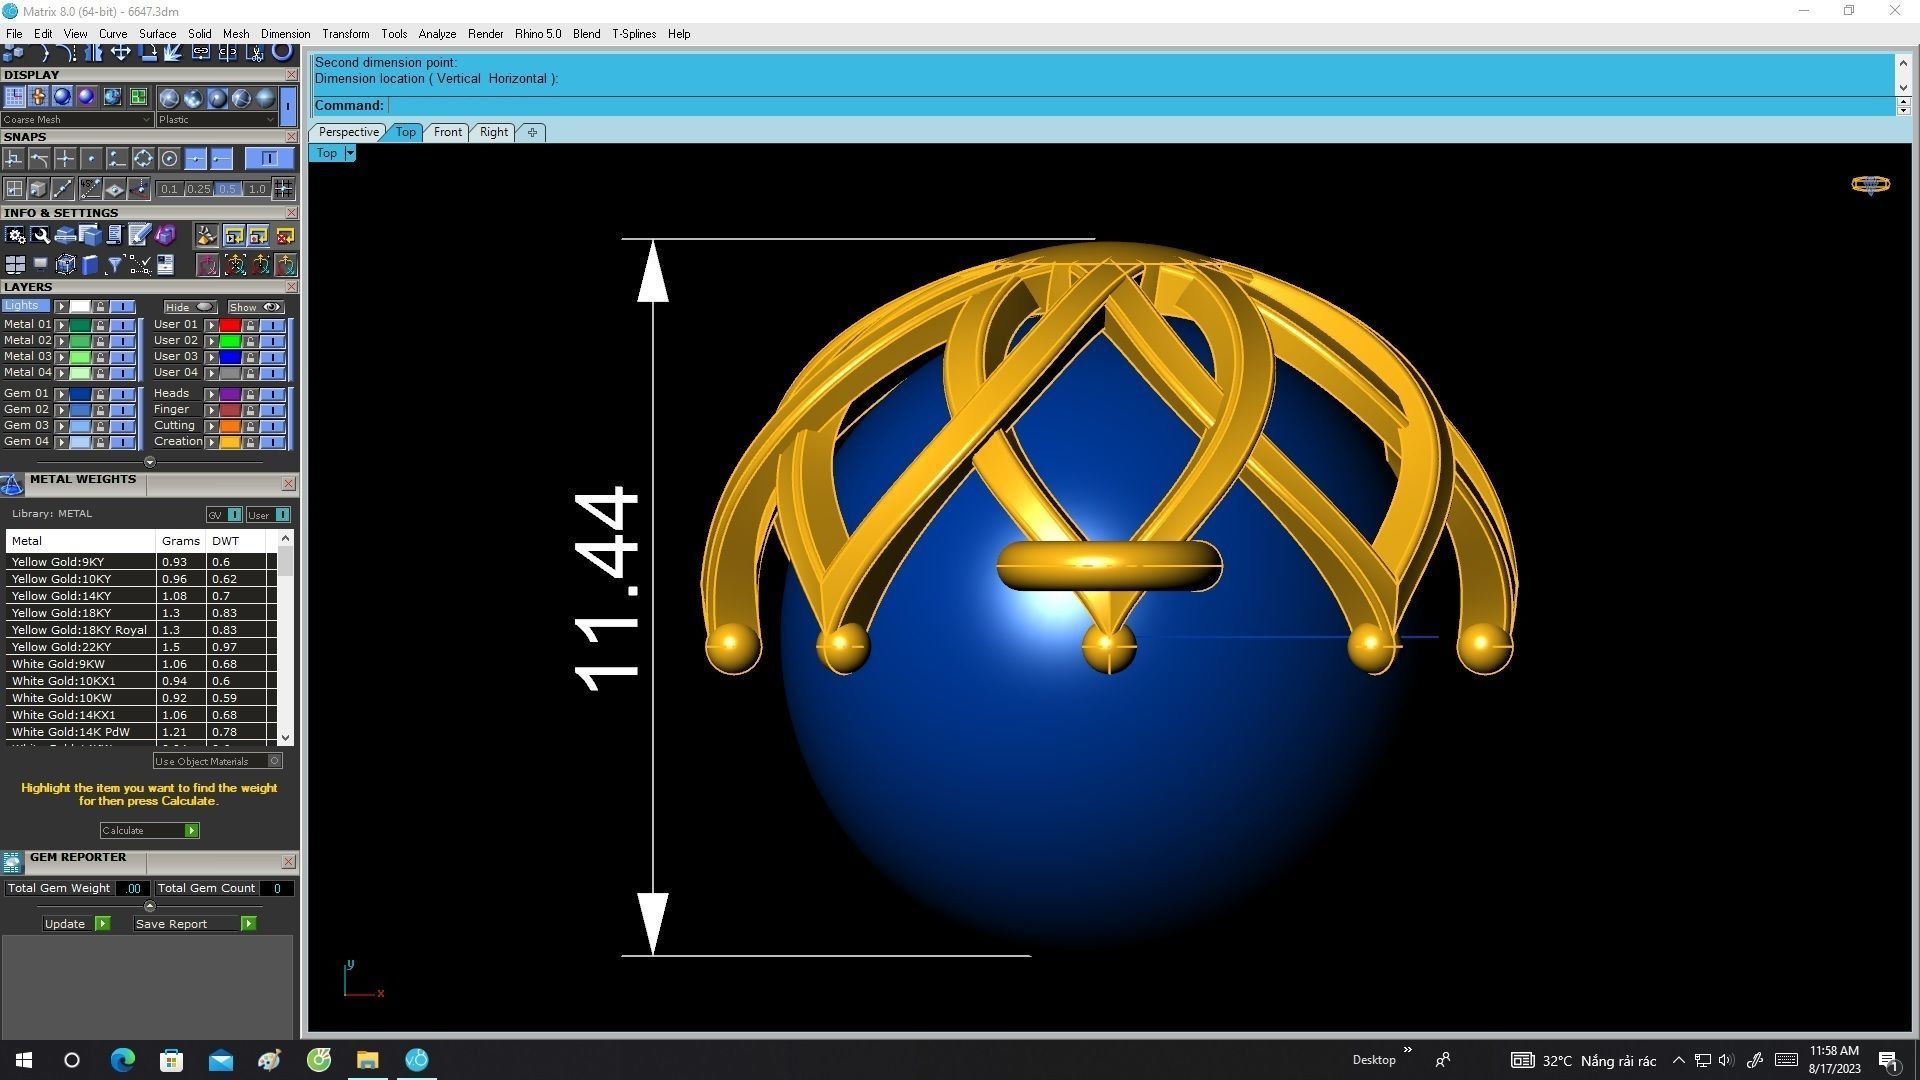
Task: Toggle the Creation layer on/off switch
Action: tap(273, 442)
